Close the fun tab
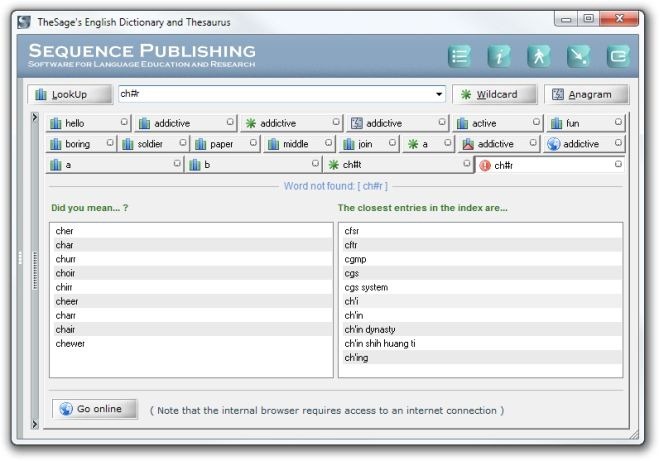The height and width of the screenshot is (461, 660). (x=618, y=122)
